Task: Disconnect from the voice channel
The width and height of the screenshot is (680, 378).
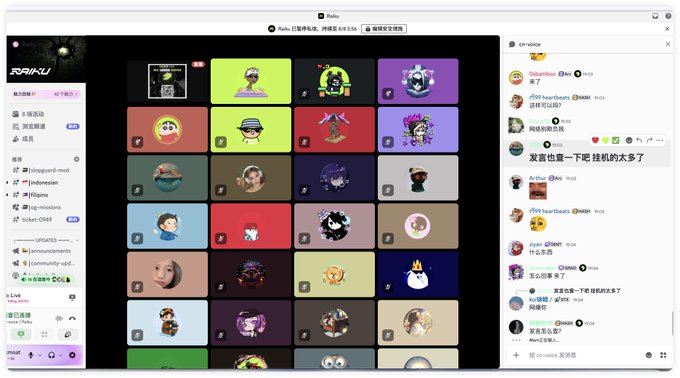Action: pyautogui.click(x=72, y=318)
